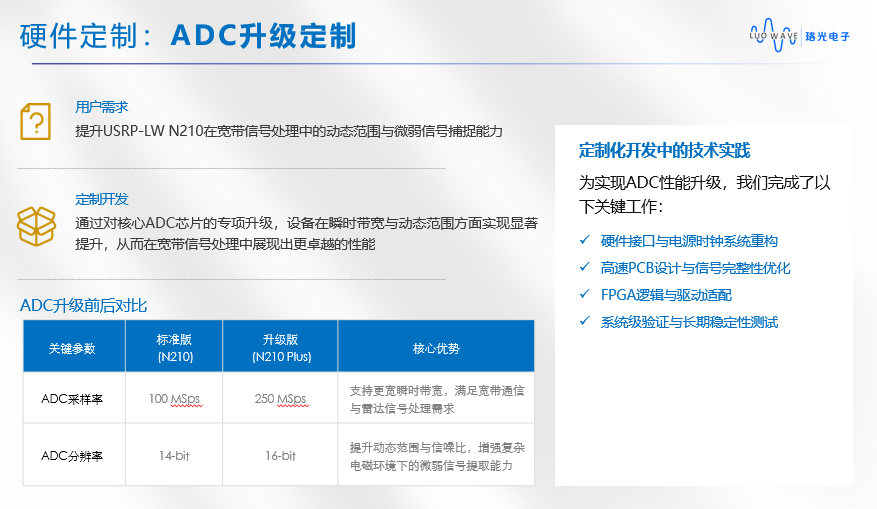Click the LUOWAVE logo at top right

773,35
